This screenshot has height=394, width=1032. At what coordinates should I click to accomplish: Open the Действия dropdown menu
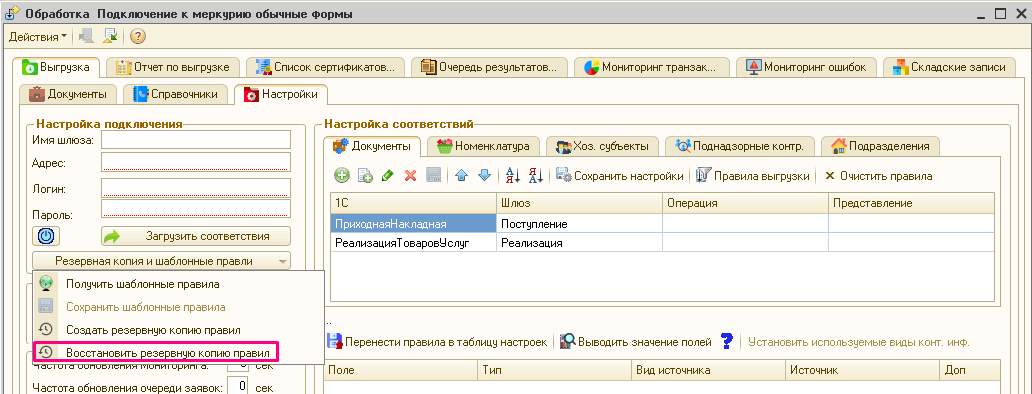[x=38, y=37]
